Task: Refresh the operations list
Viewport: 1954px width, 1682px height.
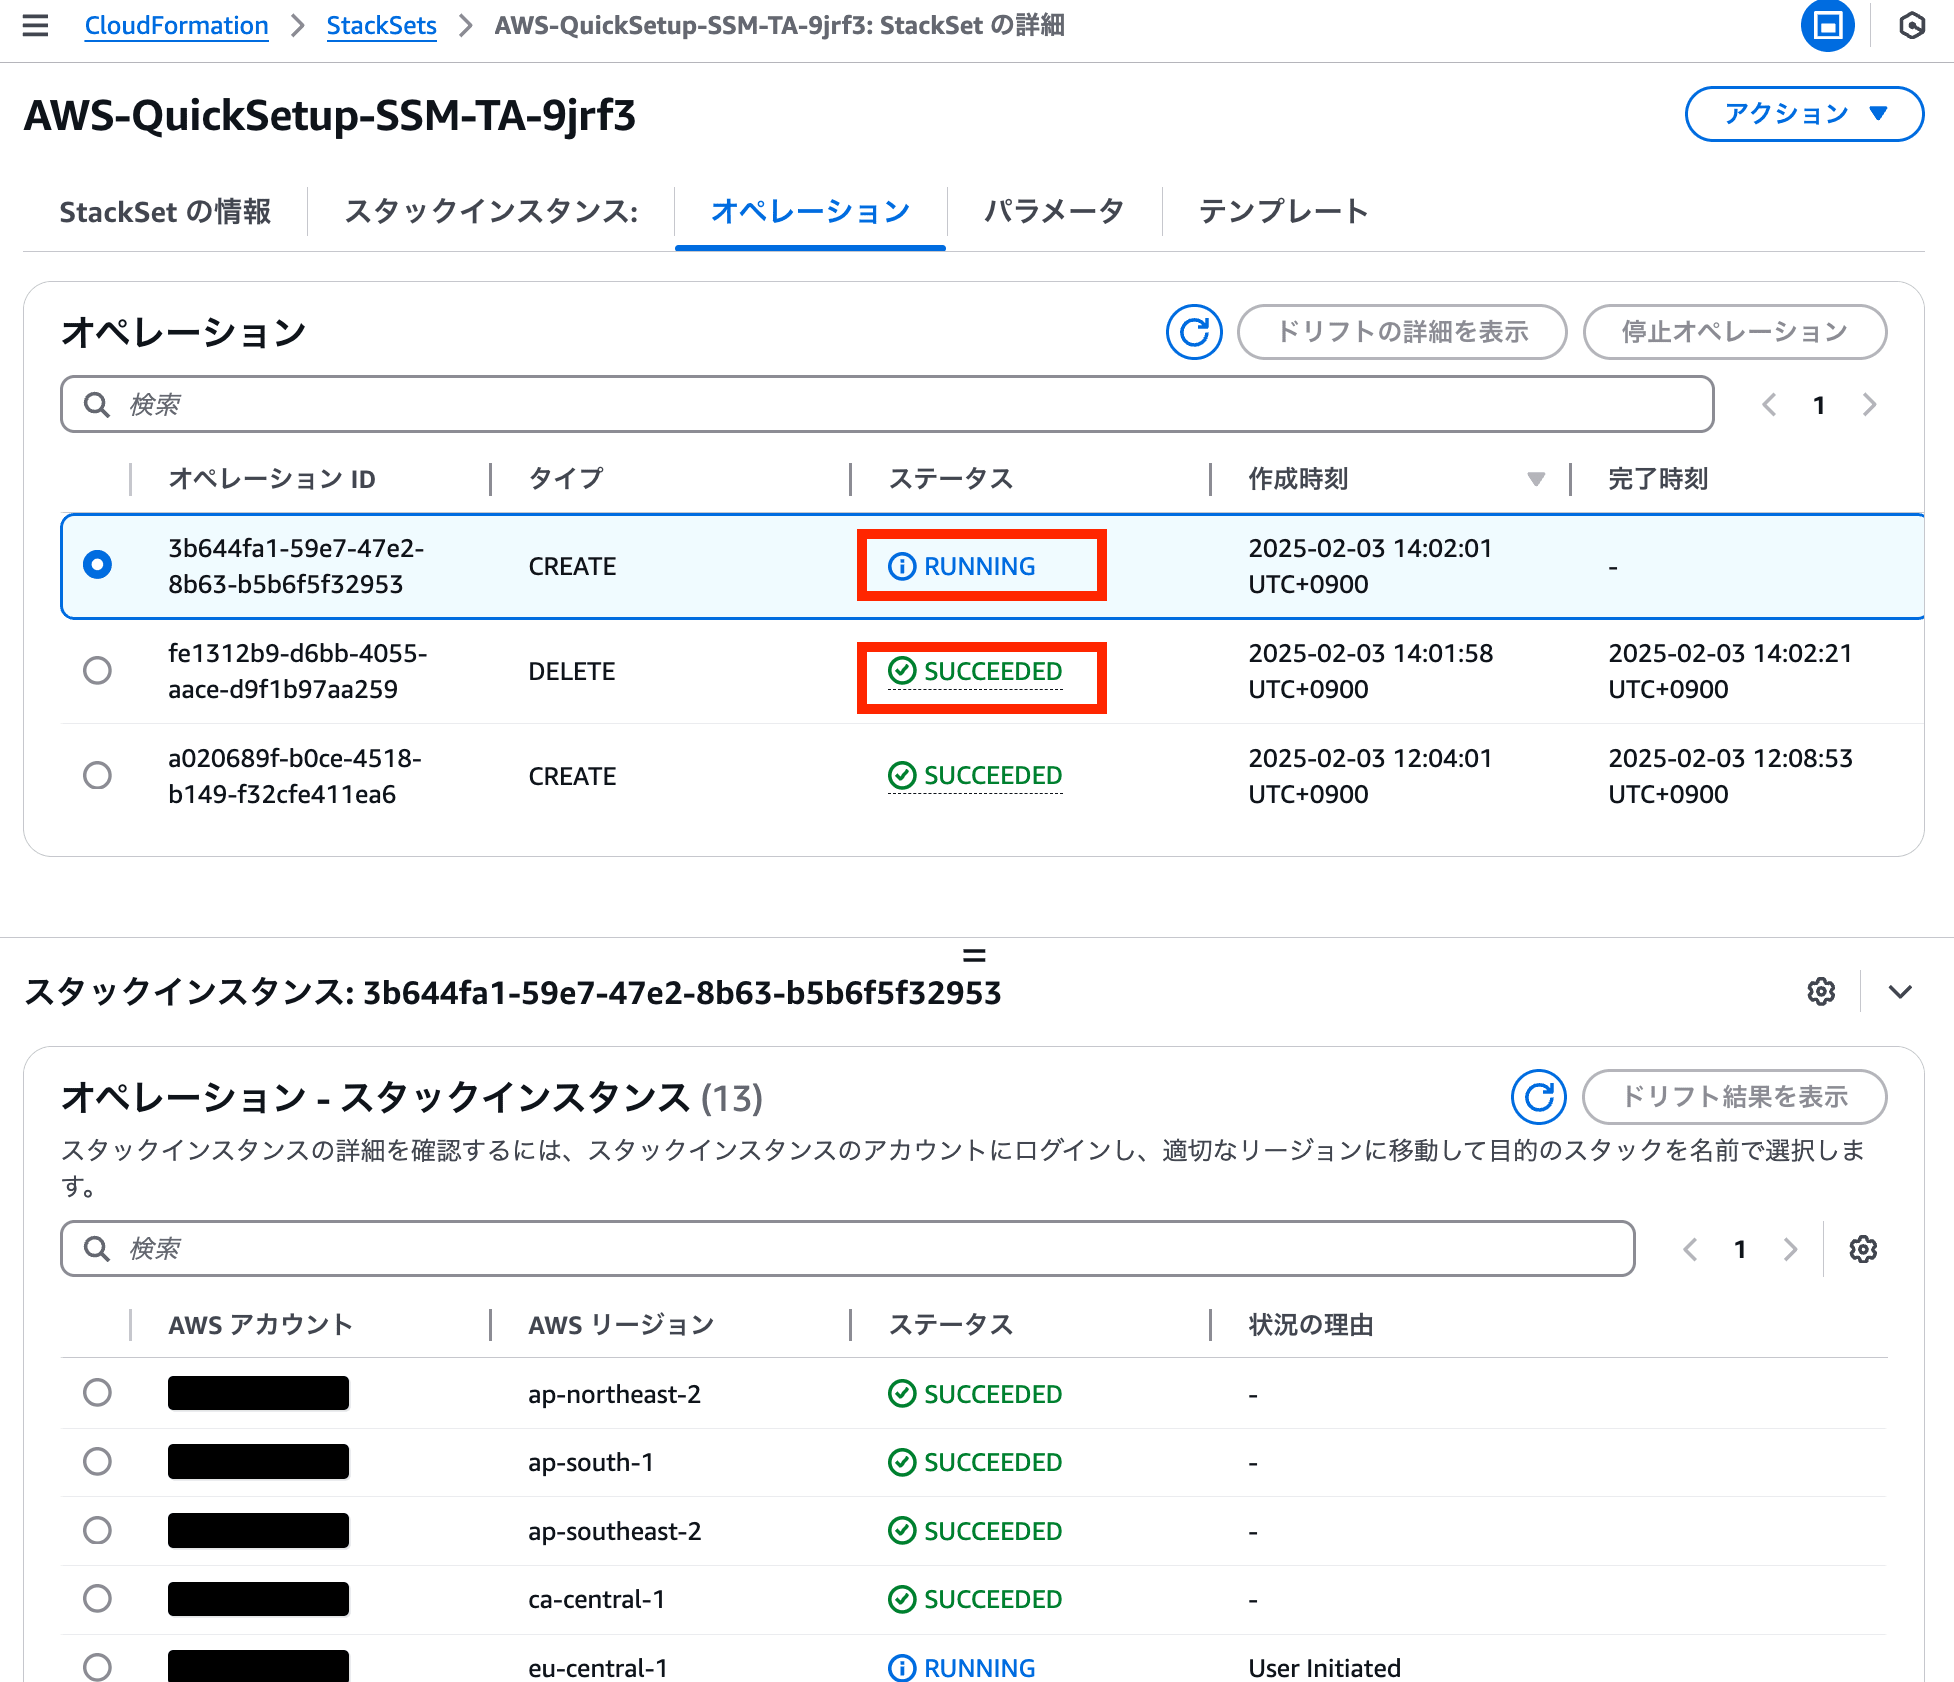Action: tap(1194, 332)
